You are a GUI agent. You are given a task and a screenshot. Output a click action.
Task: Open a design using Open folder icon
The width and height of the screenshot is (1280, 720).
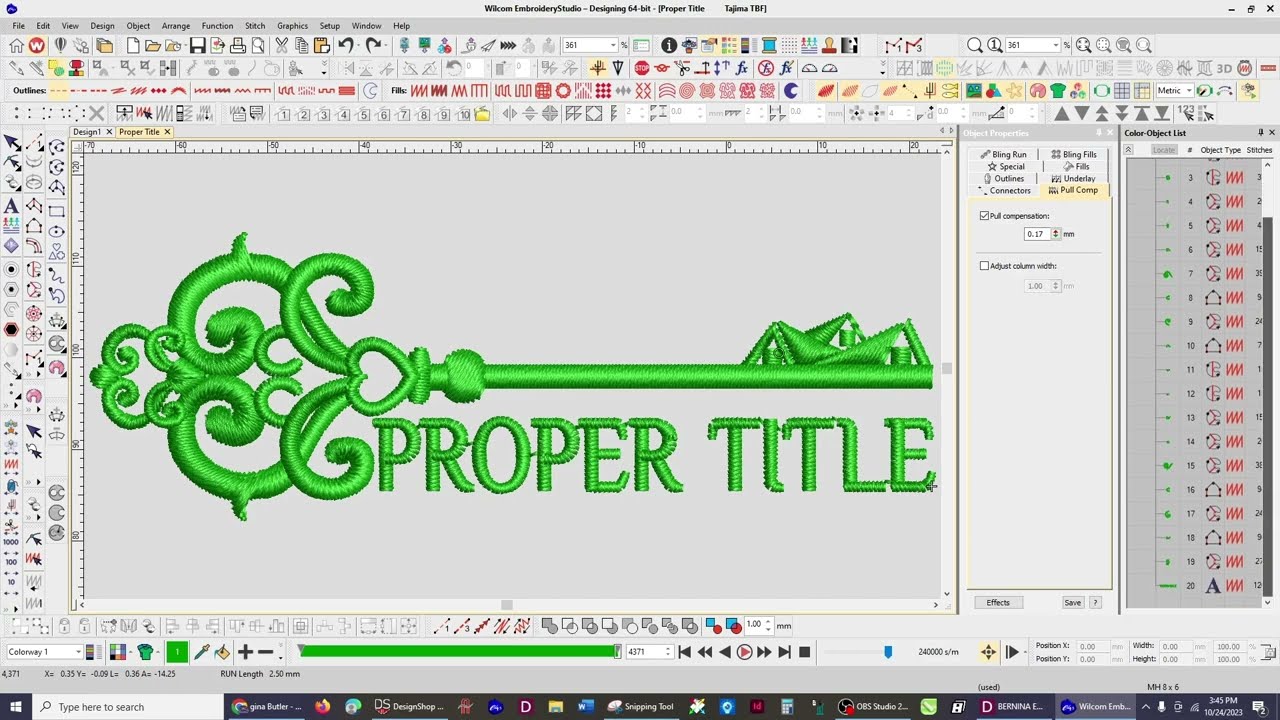(152, 45)
